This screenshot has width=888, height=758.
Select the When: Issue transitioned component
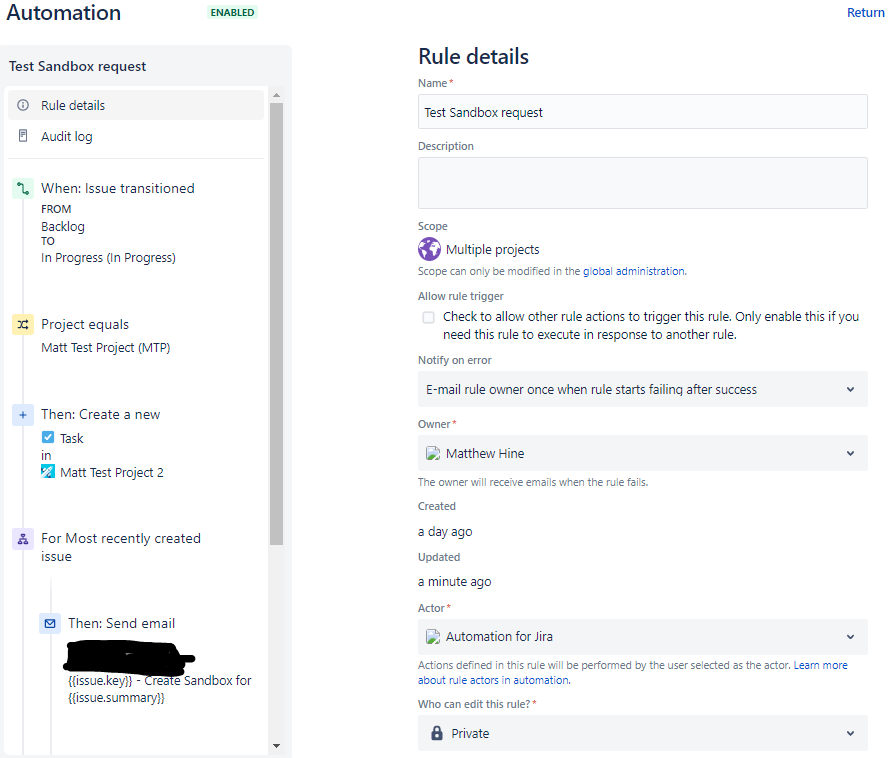[x=118, y=188]
